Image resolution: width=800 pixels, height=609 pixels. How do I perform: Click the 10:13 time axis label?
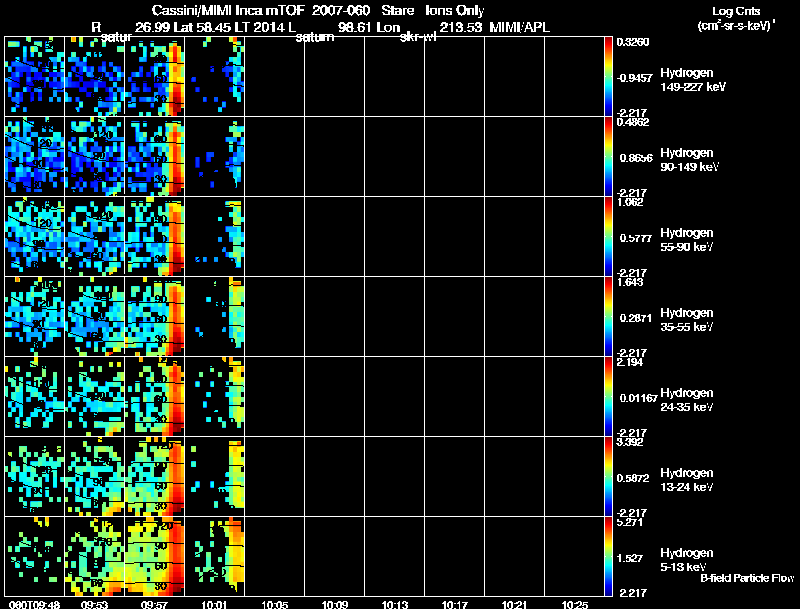coord(394,604)
